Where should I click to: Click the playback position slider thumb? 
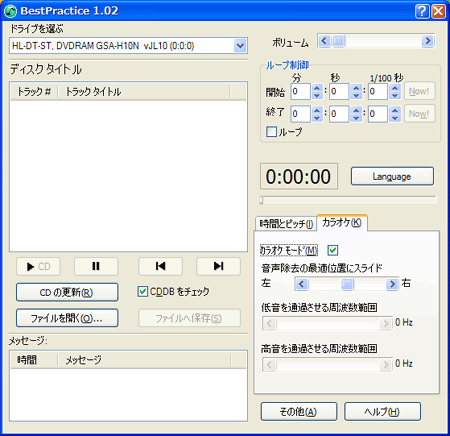click(262, 200)
